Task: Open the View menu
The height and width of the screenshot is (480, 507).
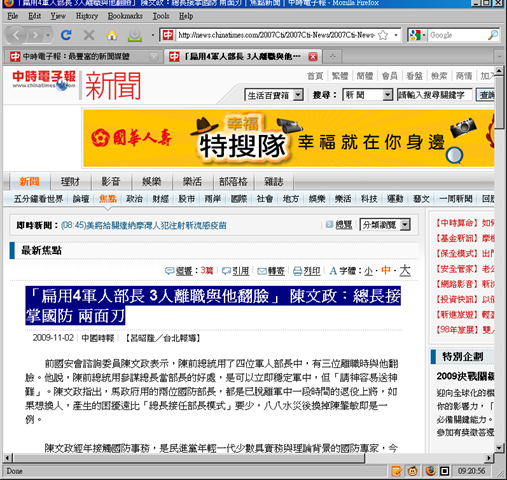Action: 58,16
